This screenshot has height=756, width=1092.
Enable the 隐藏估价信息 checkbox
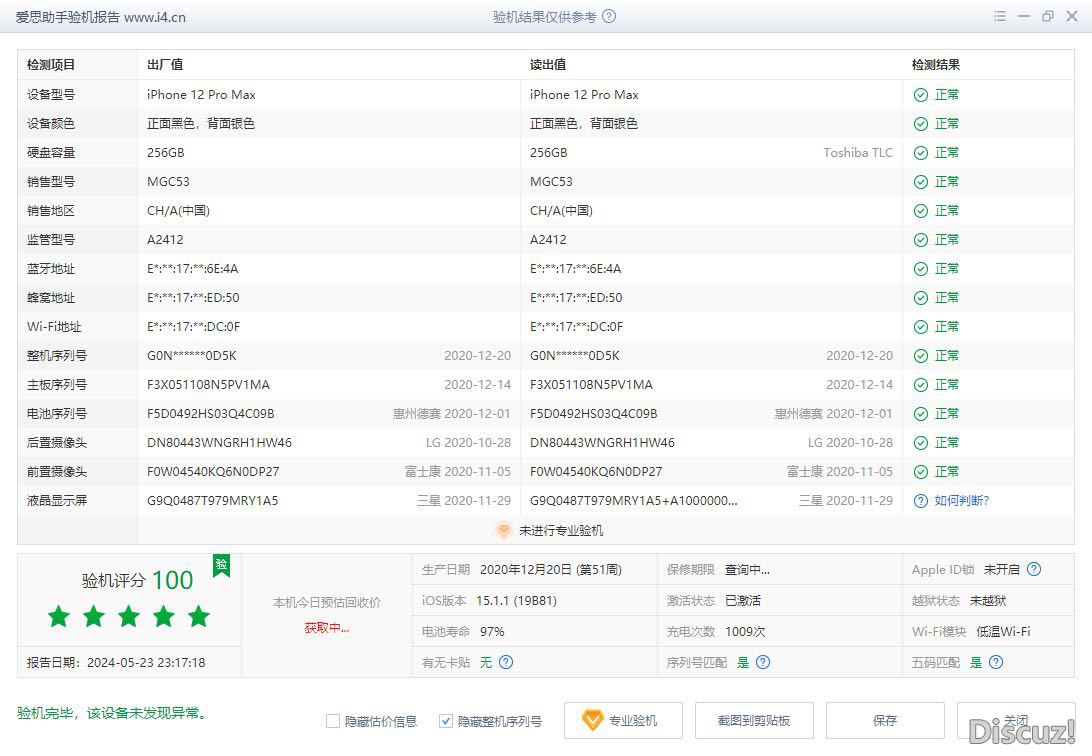point(333,721)
